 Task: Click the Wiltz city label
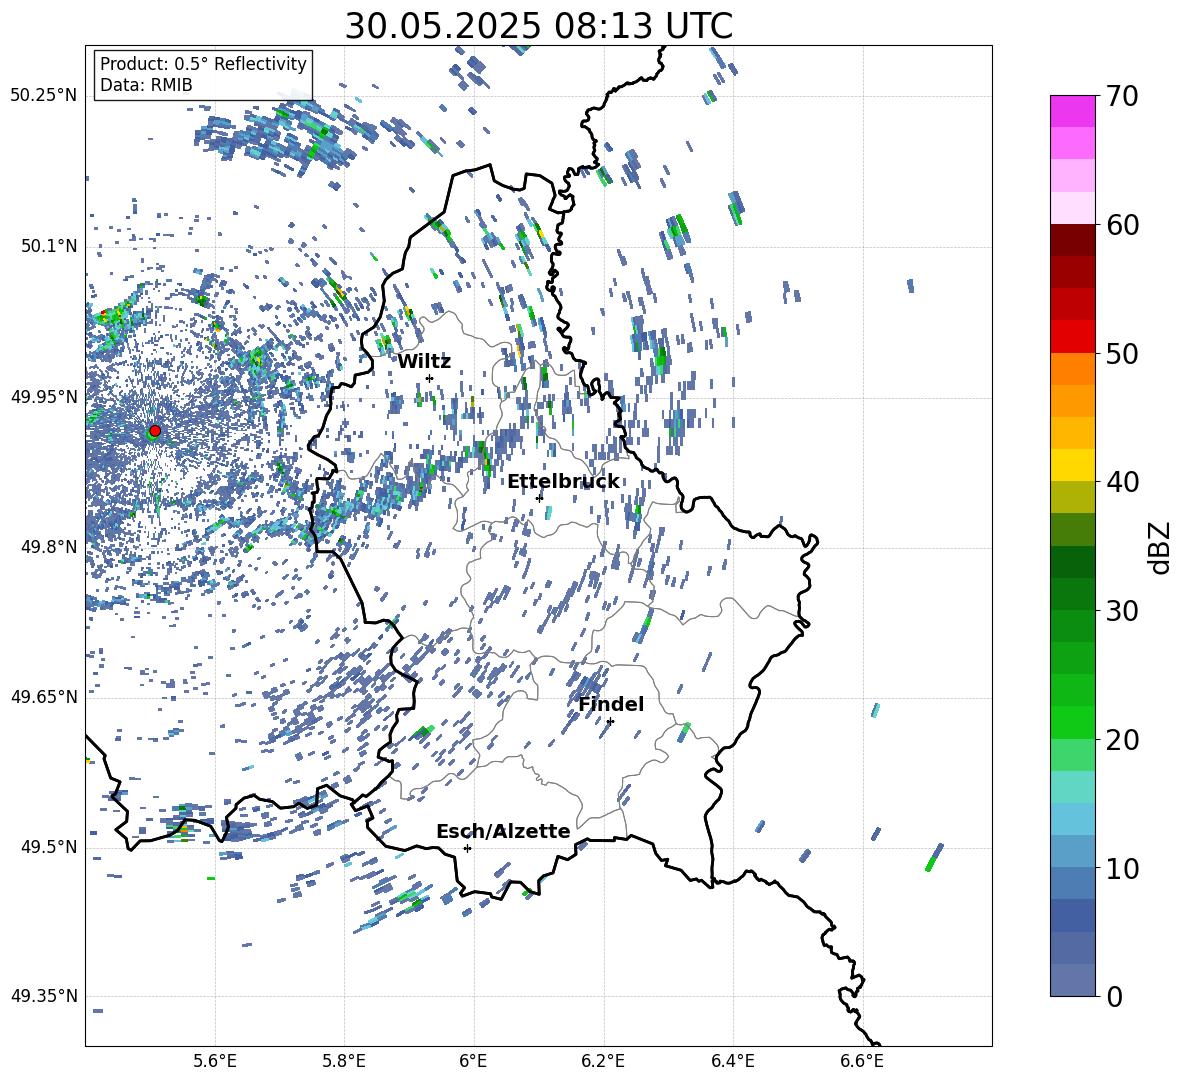[x=424, y=362]
